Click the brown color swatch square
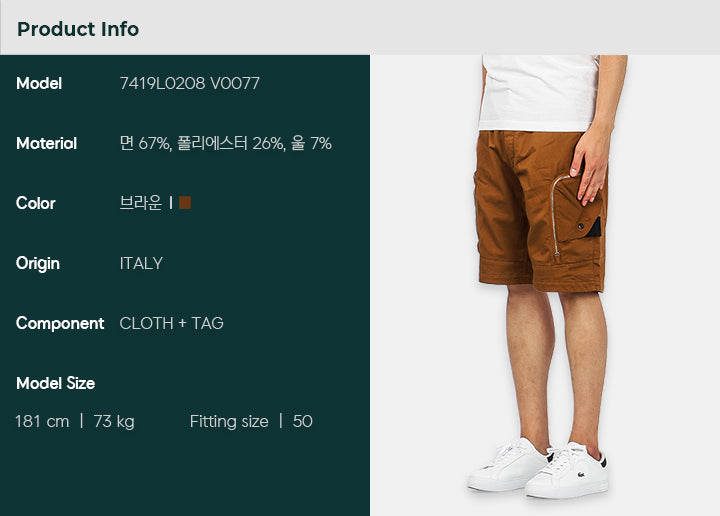This screenshot has height=516, width=720. pos(185,202)
